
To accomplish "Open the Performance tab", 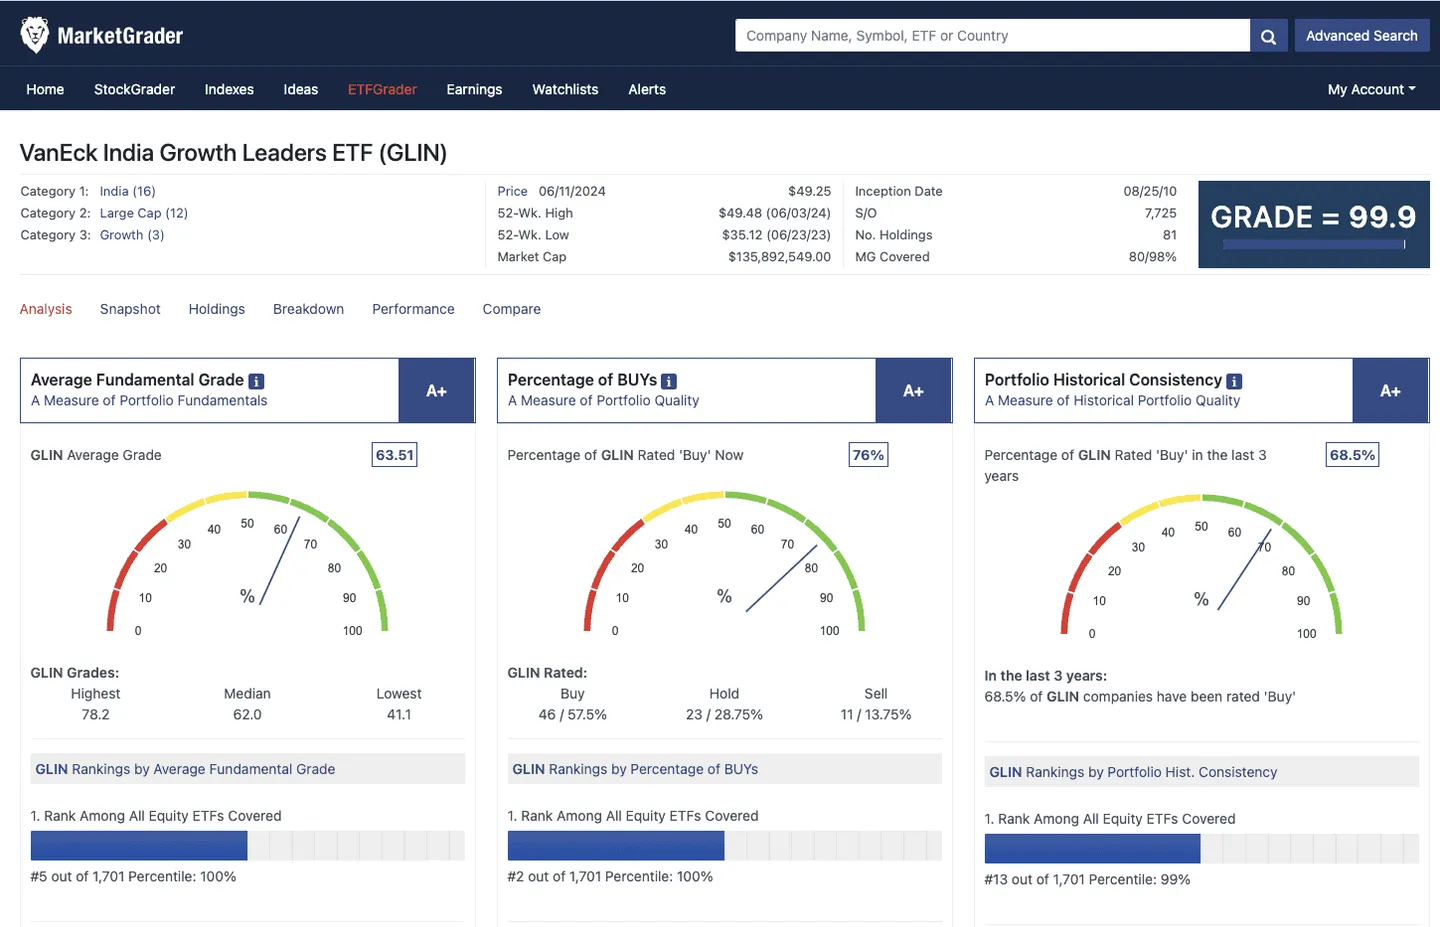I will 413,309.
